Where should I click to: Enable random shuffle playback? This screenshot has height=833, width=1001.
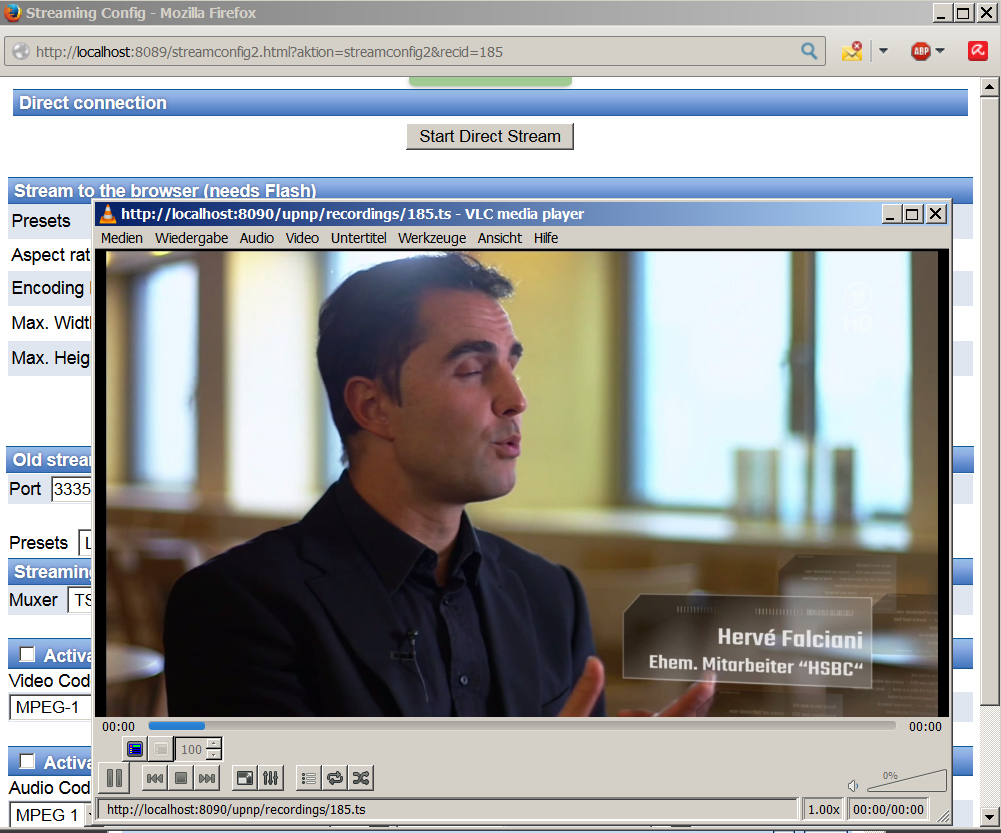pyautogui.click(x=361, y=777)
